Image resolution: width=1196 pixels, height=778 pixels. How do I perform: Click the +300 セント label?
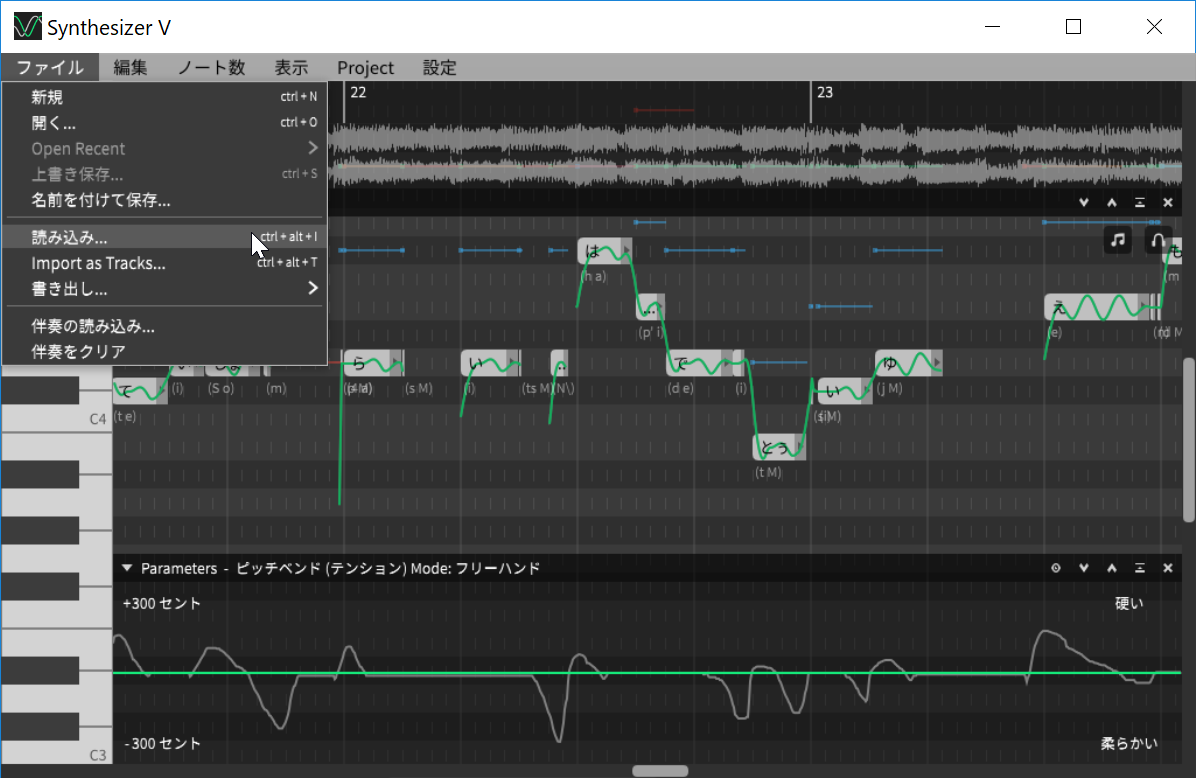pyautogui.click(x=162, y=603)
